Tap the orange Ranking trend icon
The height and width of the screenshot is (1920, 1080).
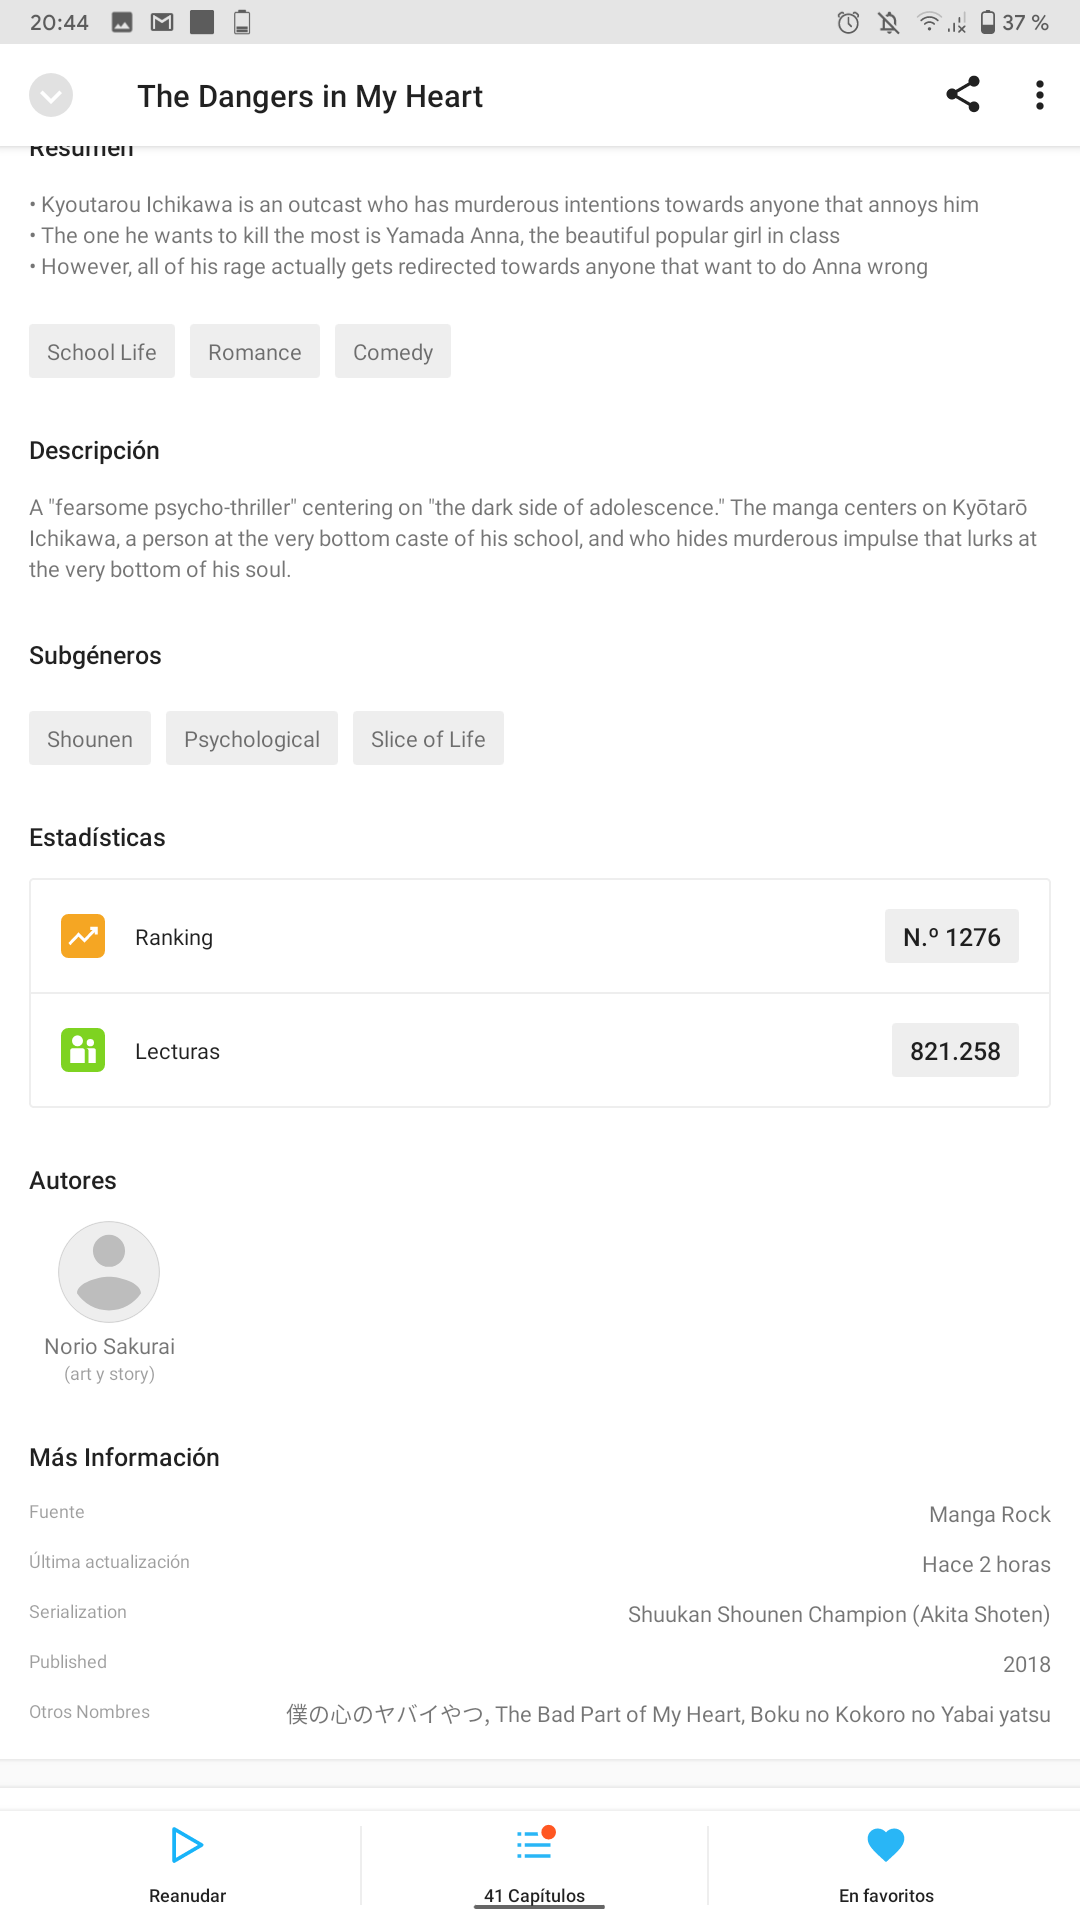[83, 936]
